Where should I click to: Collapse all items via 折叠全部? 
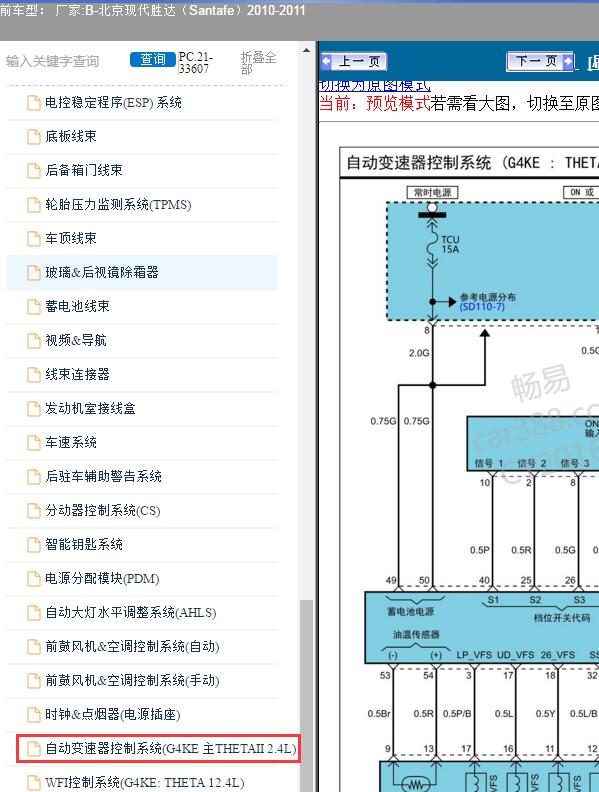point(259,63)
